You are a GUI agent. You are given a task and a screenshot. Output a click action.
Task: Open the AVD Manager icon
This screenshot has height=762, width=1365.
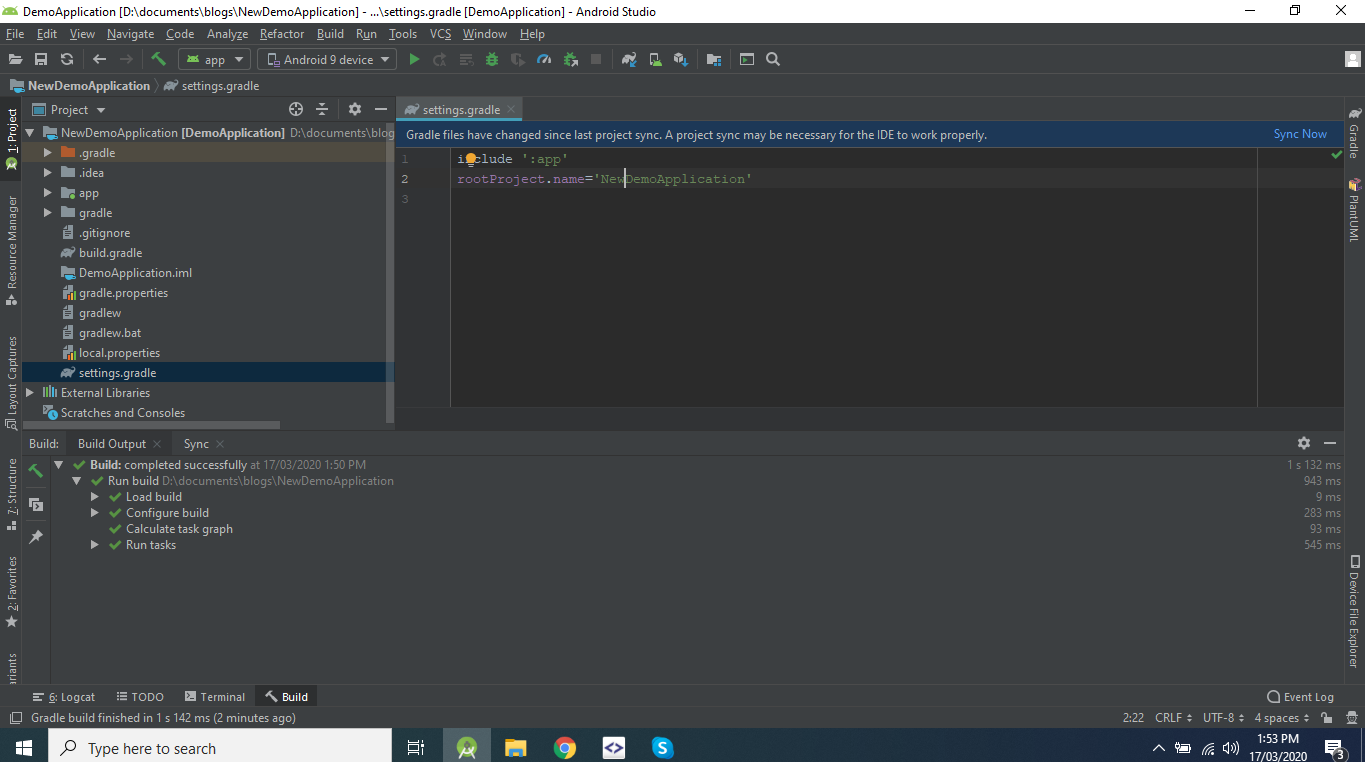[655, 60]
